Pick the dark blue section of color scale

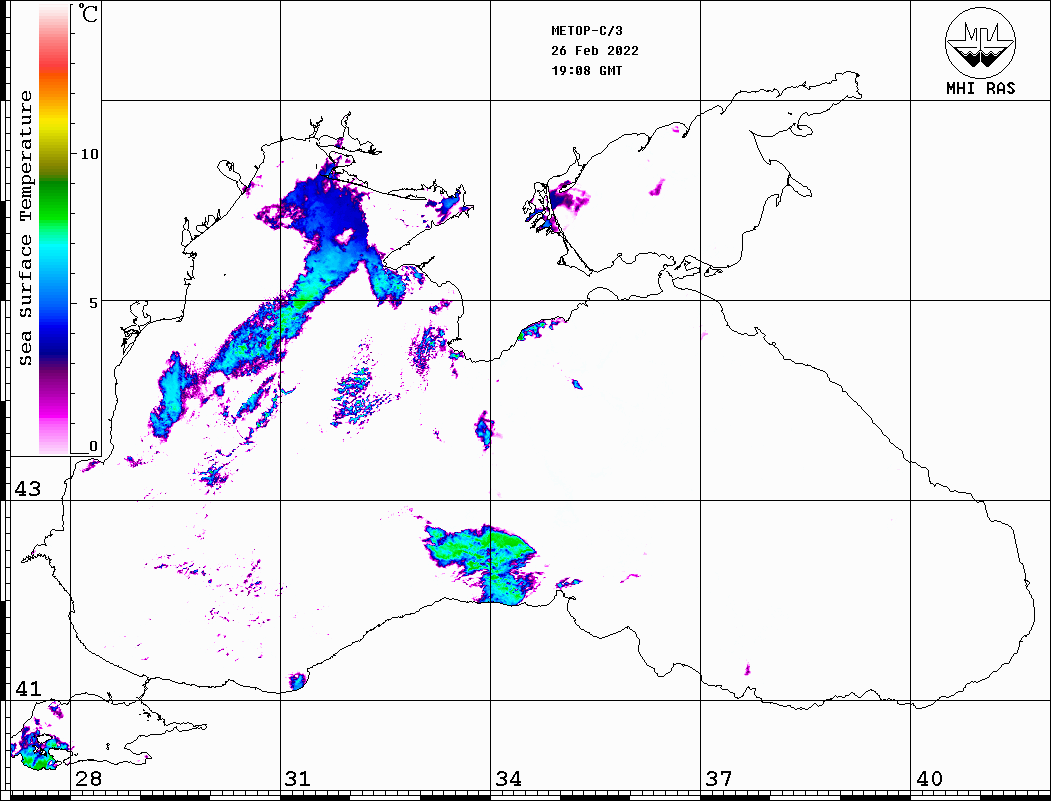[54, 342]
